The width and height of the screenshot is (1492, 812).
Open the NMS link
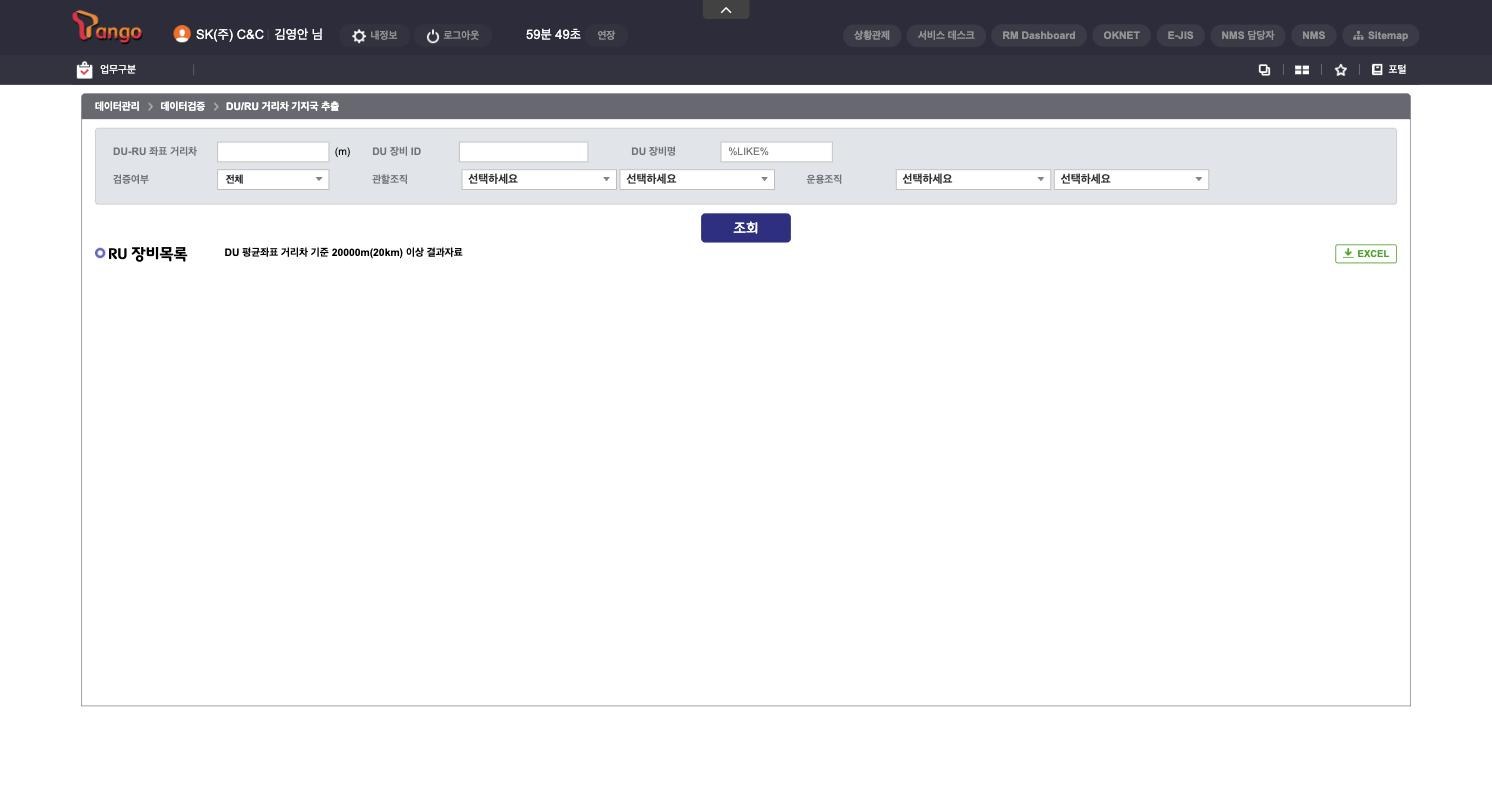pos(1314,36)
